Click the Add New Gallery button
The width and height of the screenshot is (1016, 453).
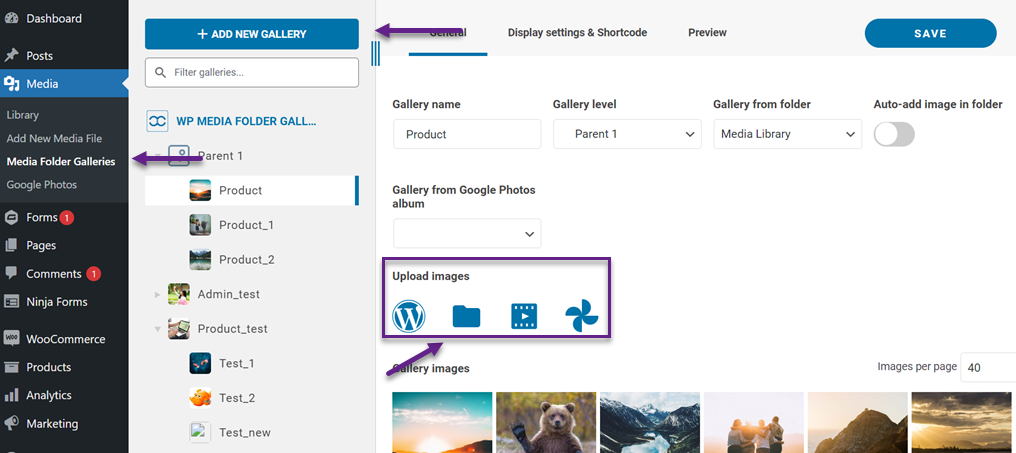pyautogui.click(x=252, y=34)
